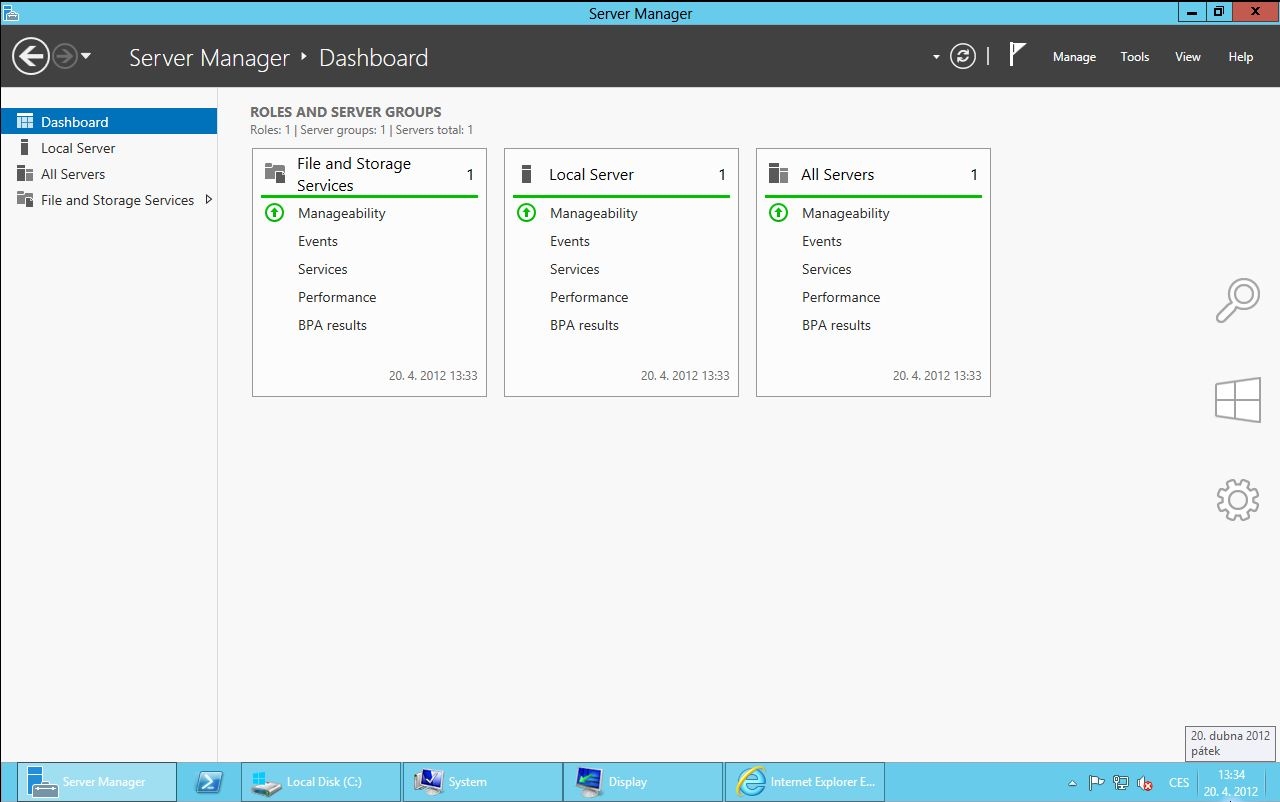Click the Action Center flag tray icon
This screenshot has width=1280, height=802.
click(1097, 783)
